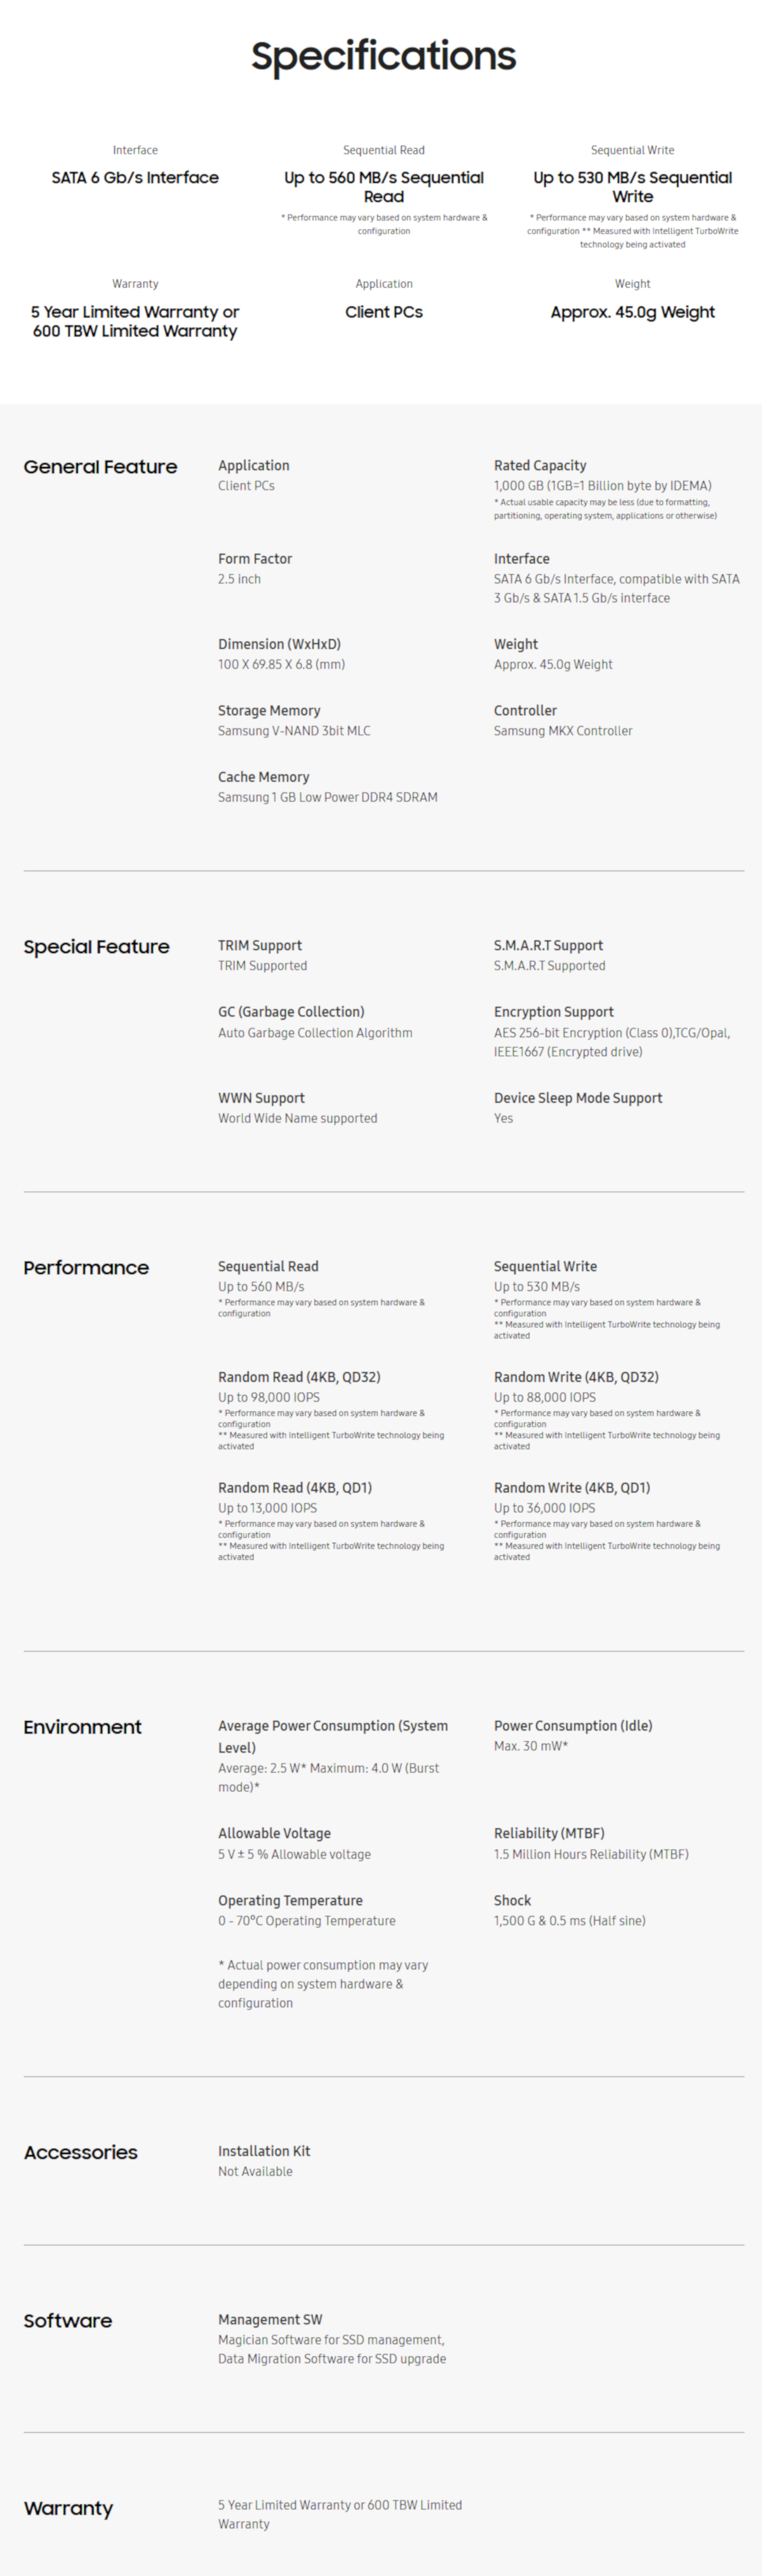Image resolution: width=762 pixels, height=2576 pixels.
Task: Select the Up to 36,000 IOPS value
Action: coord(544,1508)
